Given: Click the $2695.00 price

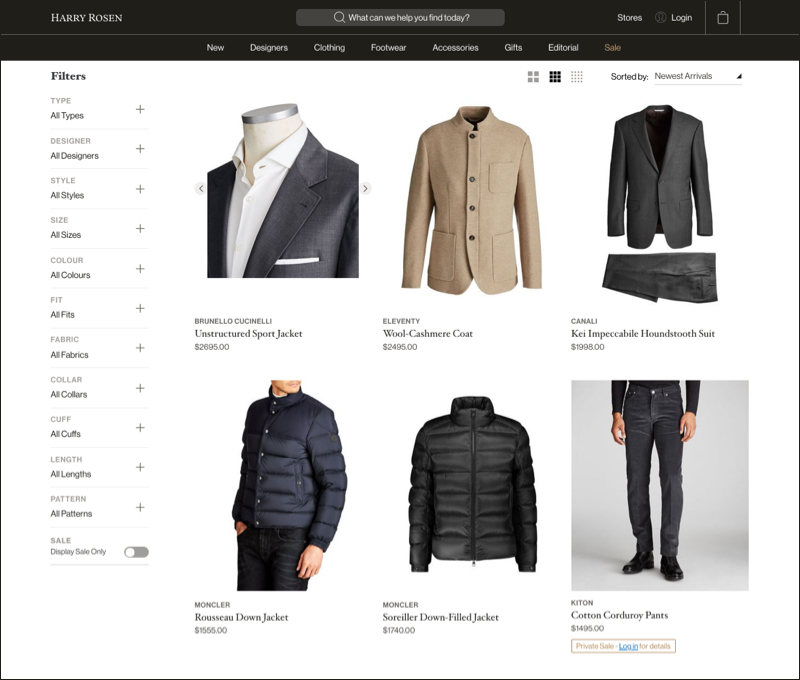Looking at the screenshot, I should (x=212, y=347).
